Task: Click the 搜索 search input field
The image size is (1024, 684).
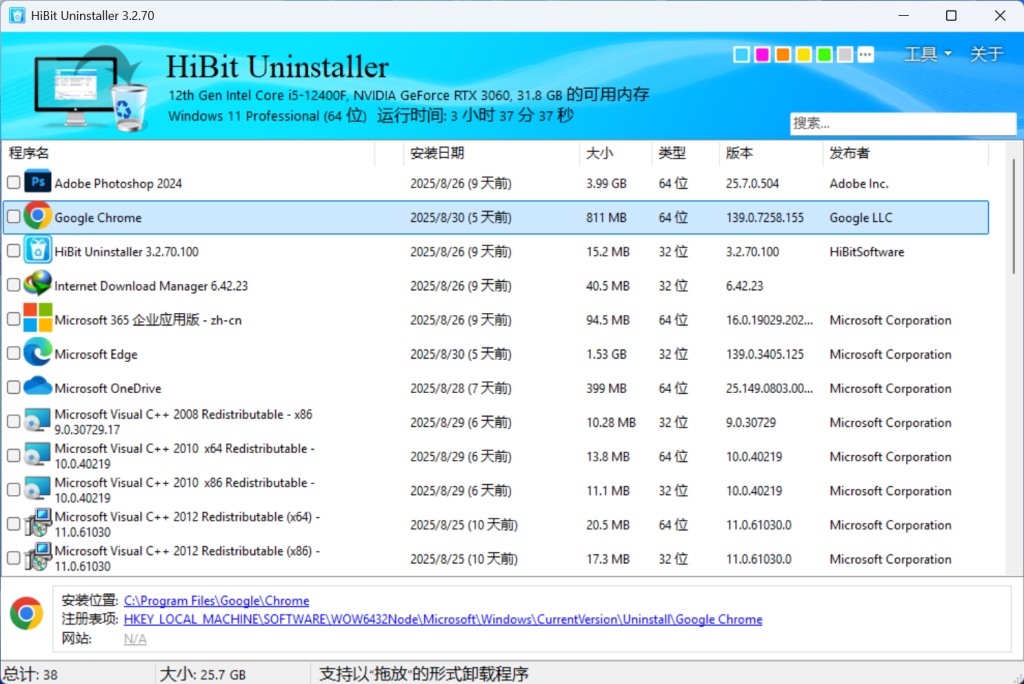Action: click(x=902, y=123)
